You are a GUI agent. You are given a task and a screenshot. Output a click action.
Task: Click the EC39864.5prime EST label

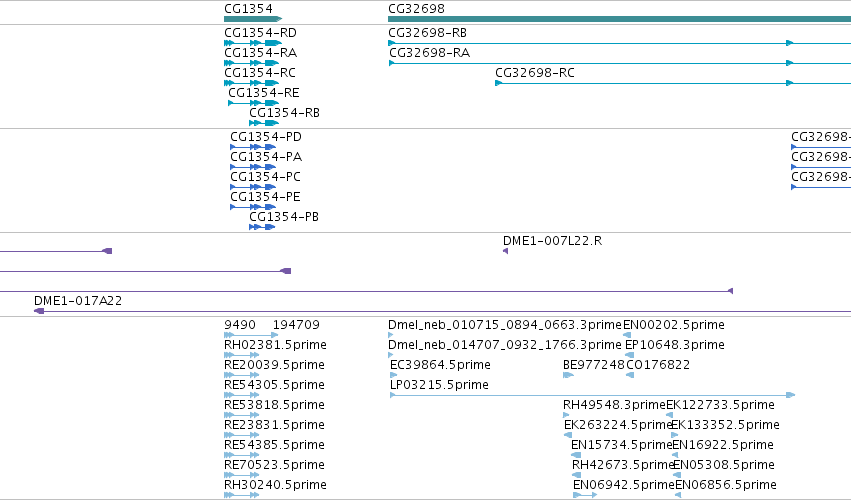[440, 365]
